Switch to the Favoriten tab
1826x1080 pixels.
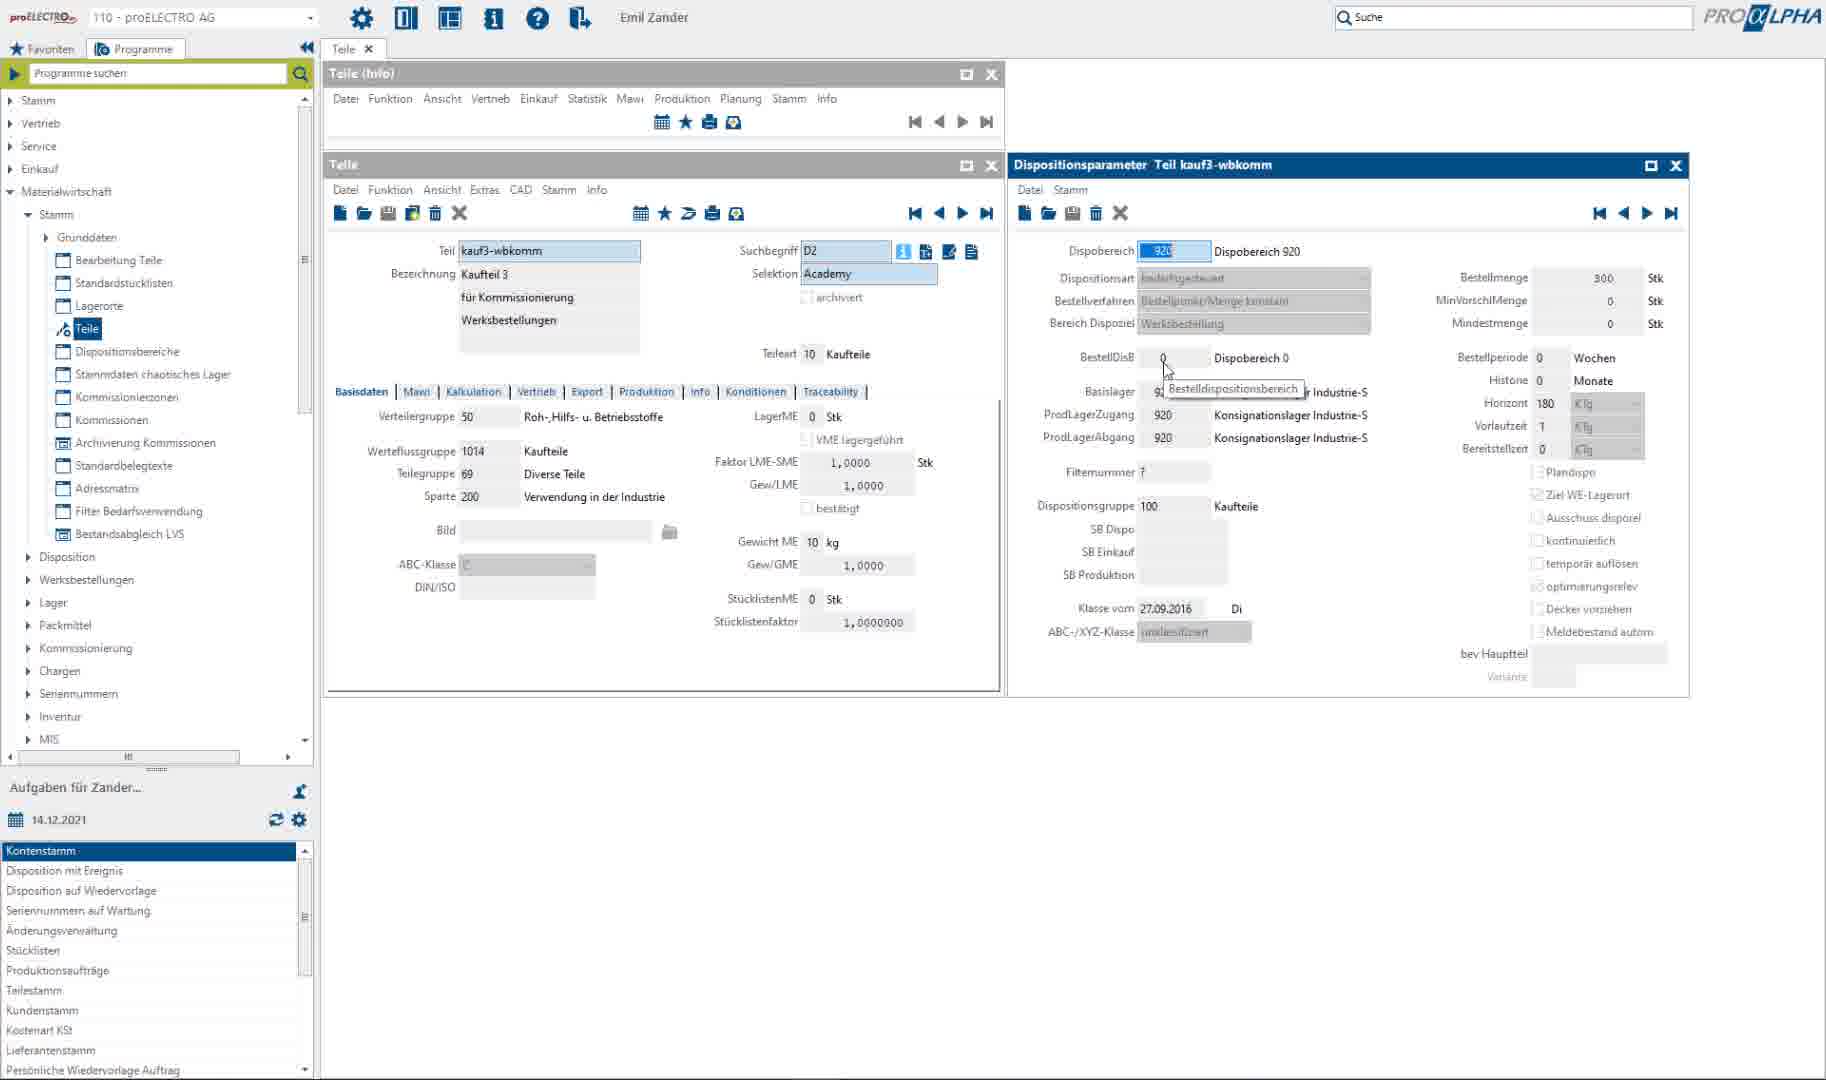click(x=42, y=49)
